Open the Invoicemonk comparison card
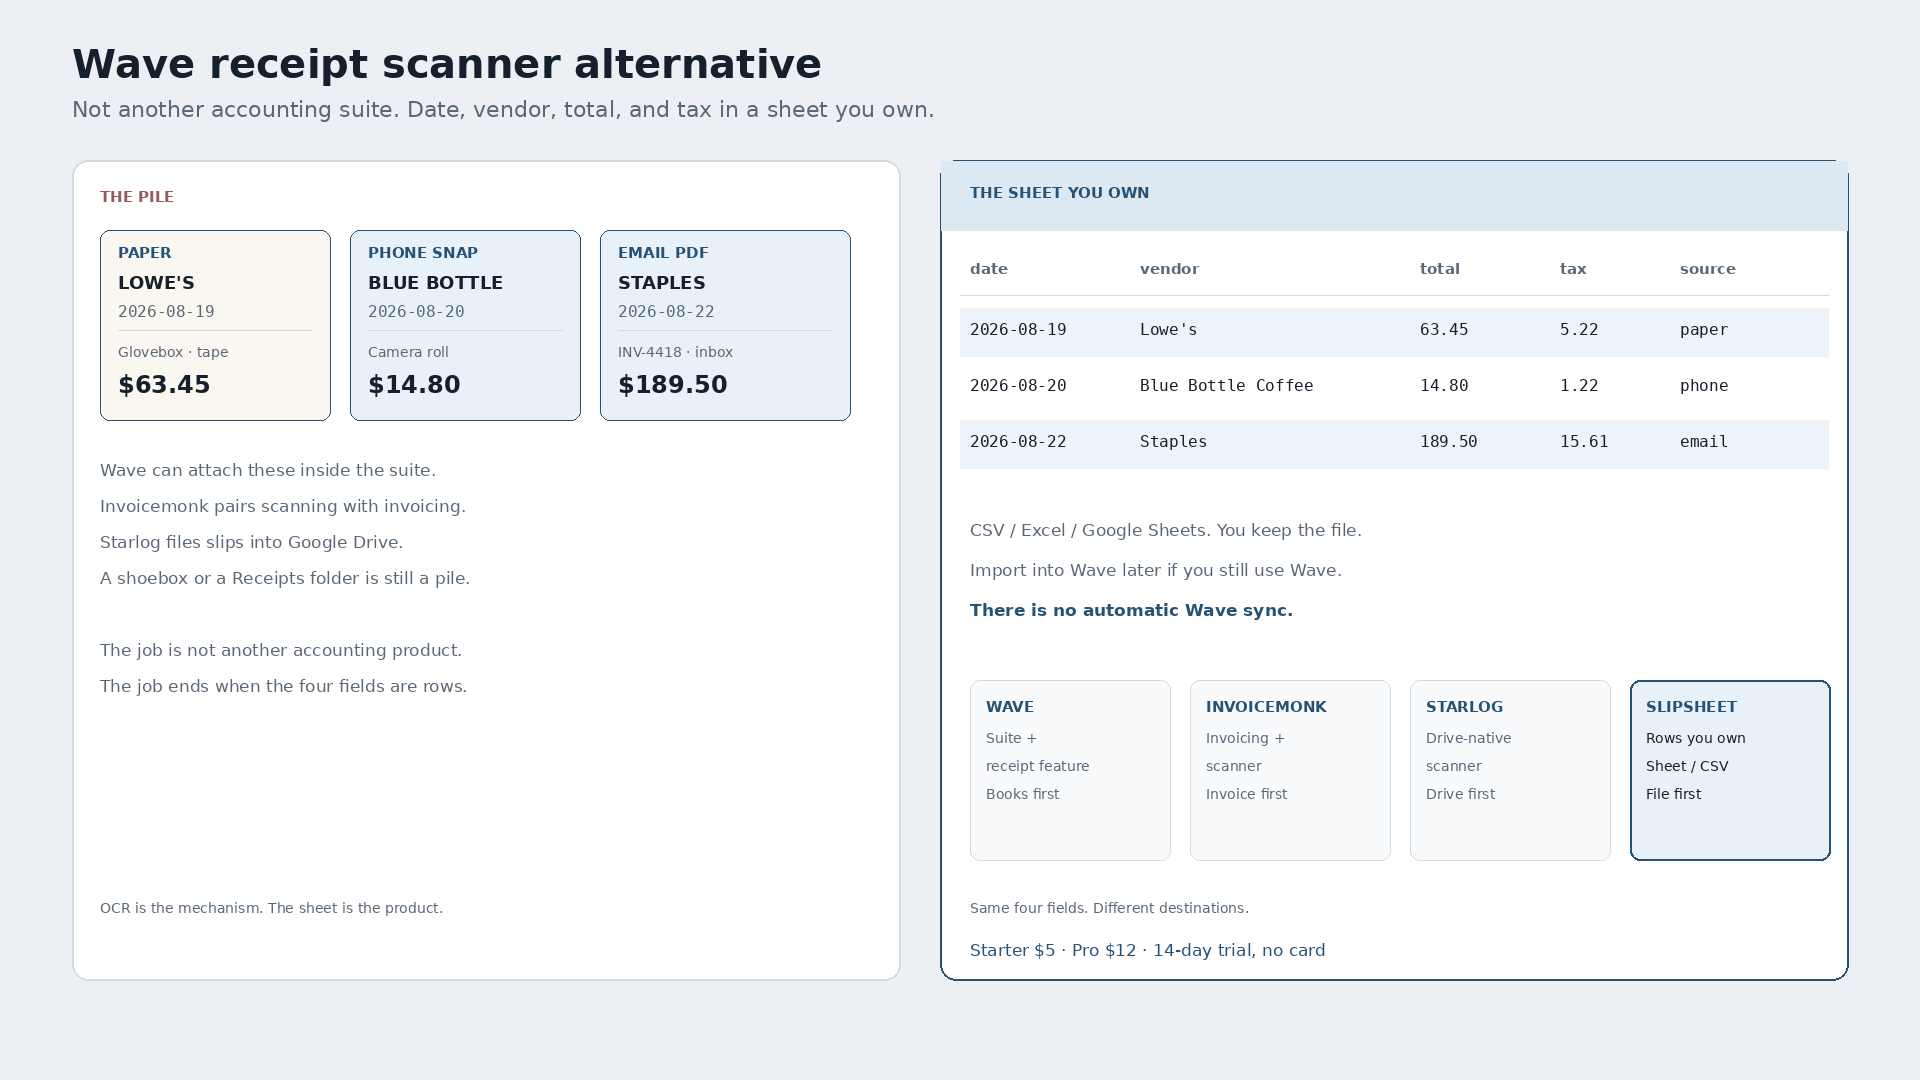Image resolution: width=1920 pixels, height=1080 pixels. click(x=1290, y=770)
